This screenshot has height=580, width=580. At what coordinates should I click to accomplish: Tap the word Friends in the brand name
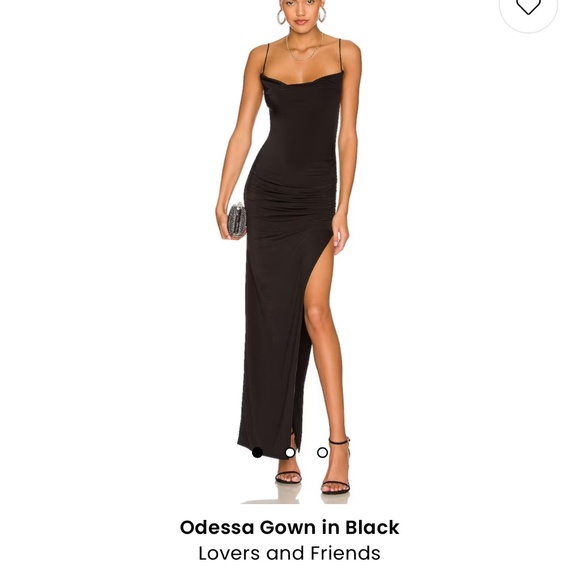click(x=345, y=553)
